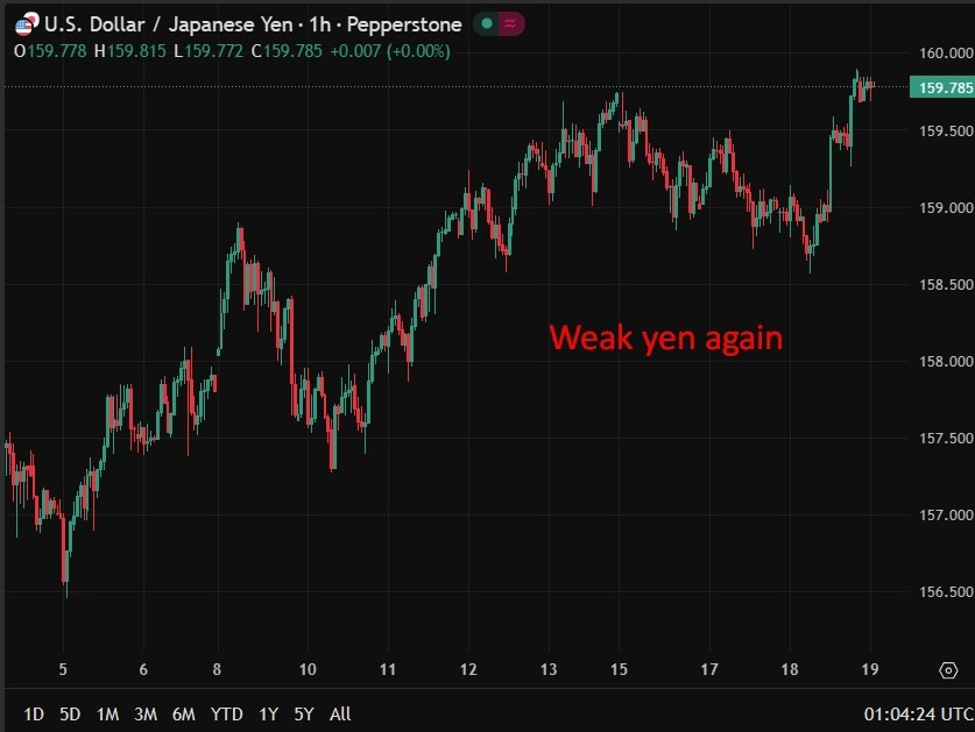Open the 5Y range selector
This screenshot has height=732, width=975.
[305, 715]
